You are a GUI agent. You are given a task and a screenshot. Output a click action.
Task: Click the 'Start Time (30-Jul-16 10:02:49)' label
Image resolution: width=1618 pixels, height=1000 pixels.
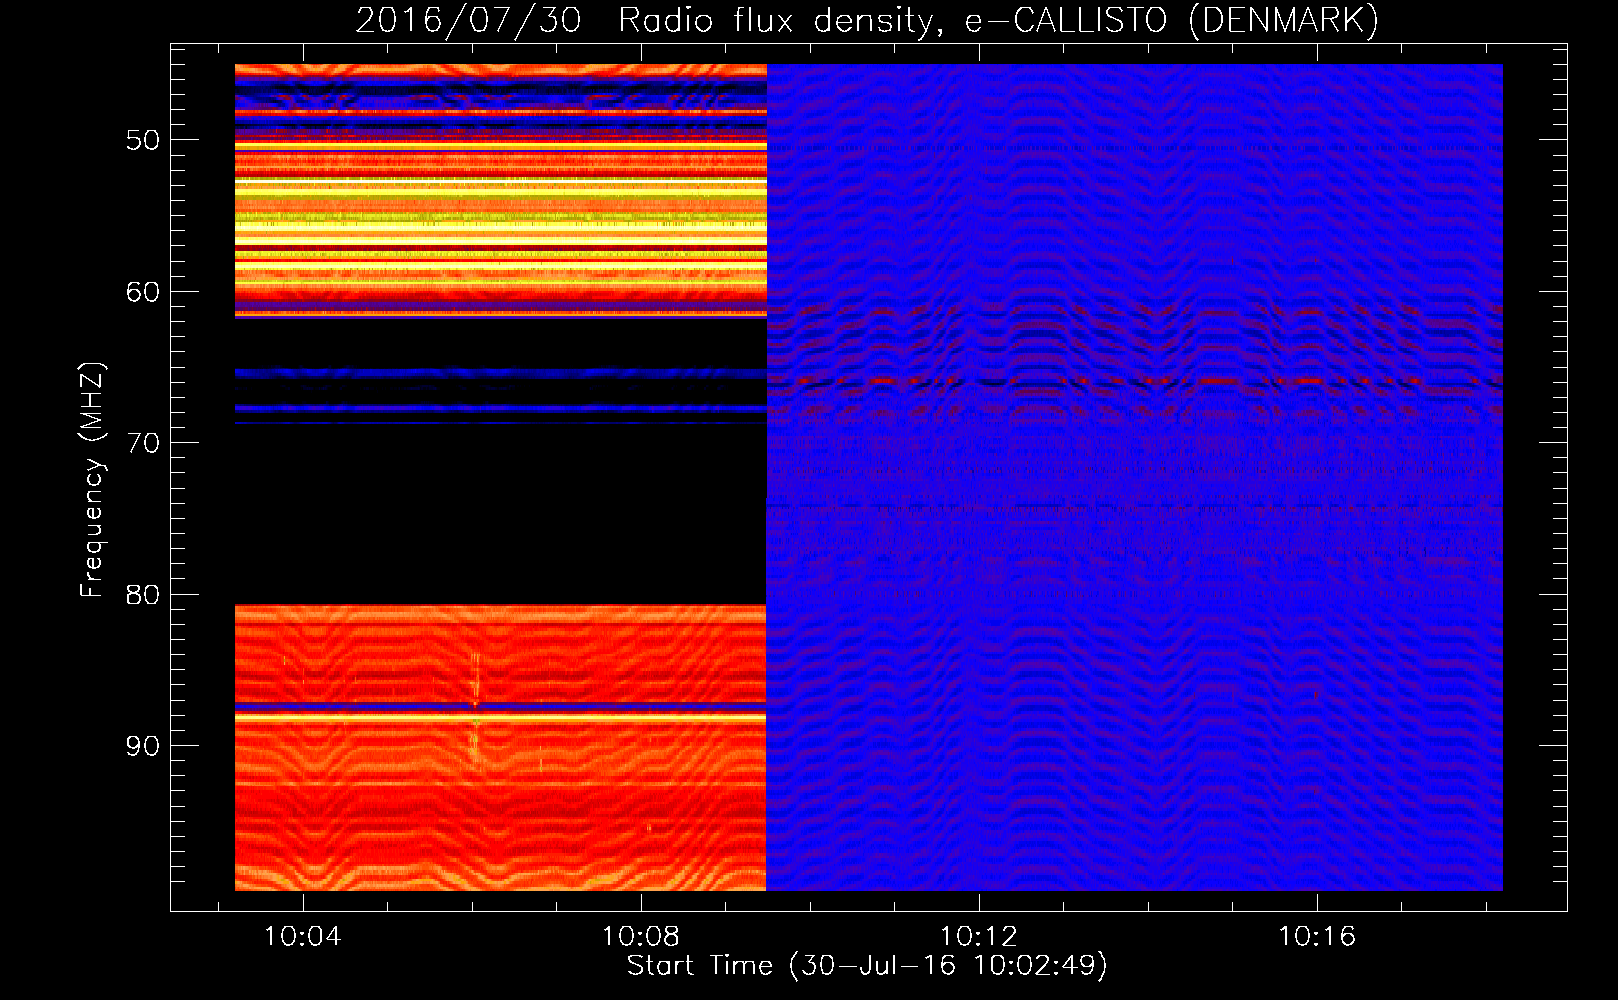(867, 966)
